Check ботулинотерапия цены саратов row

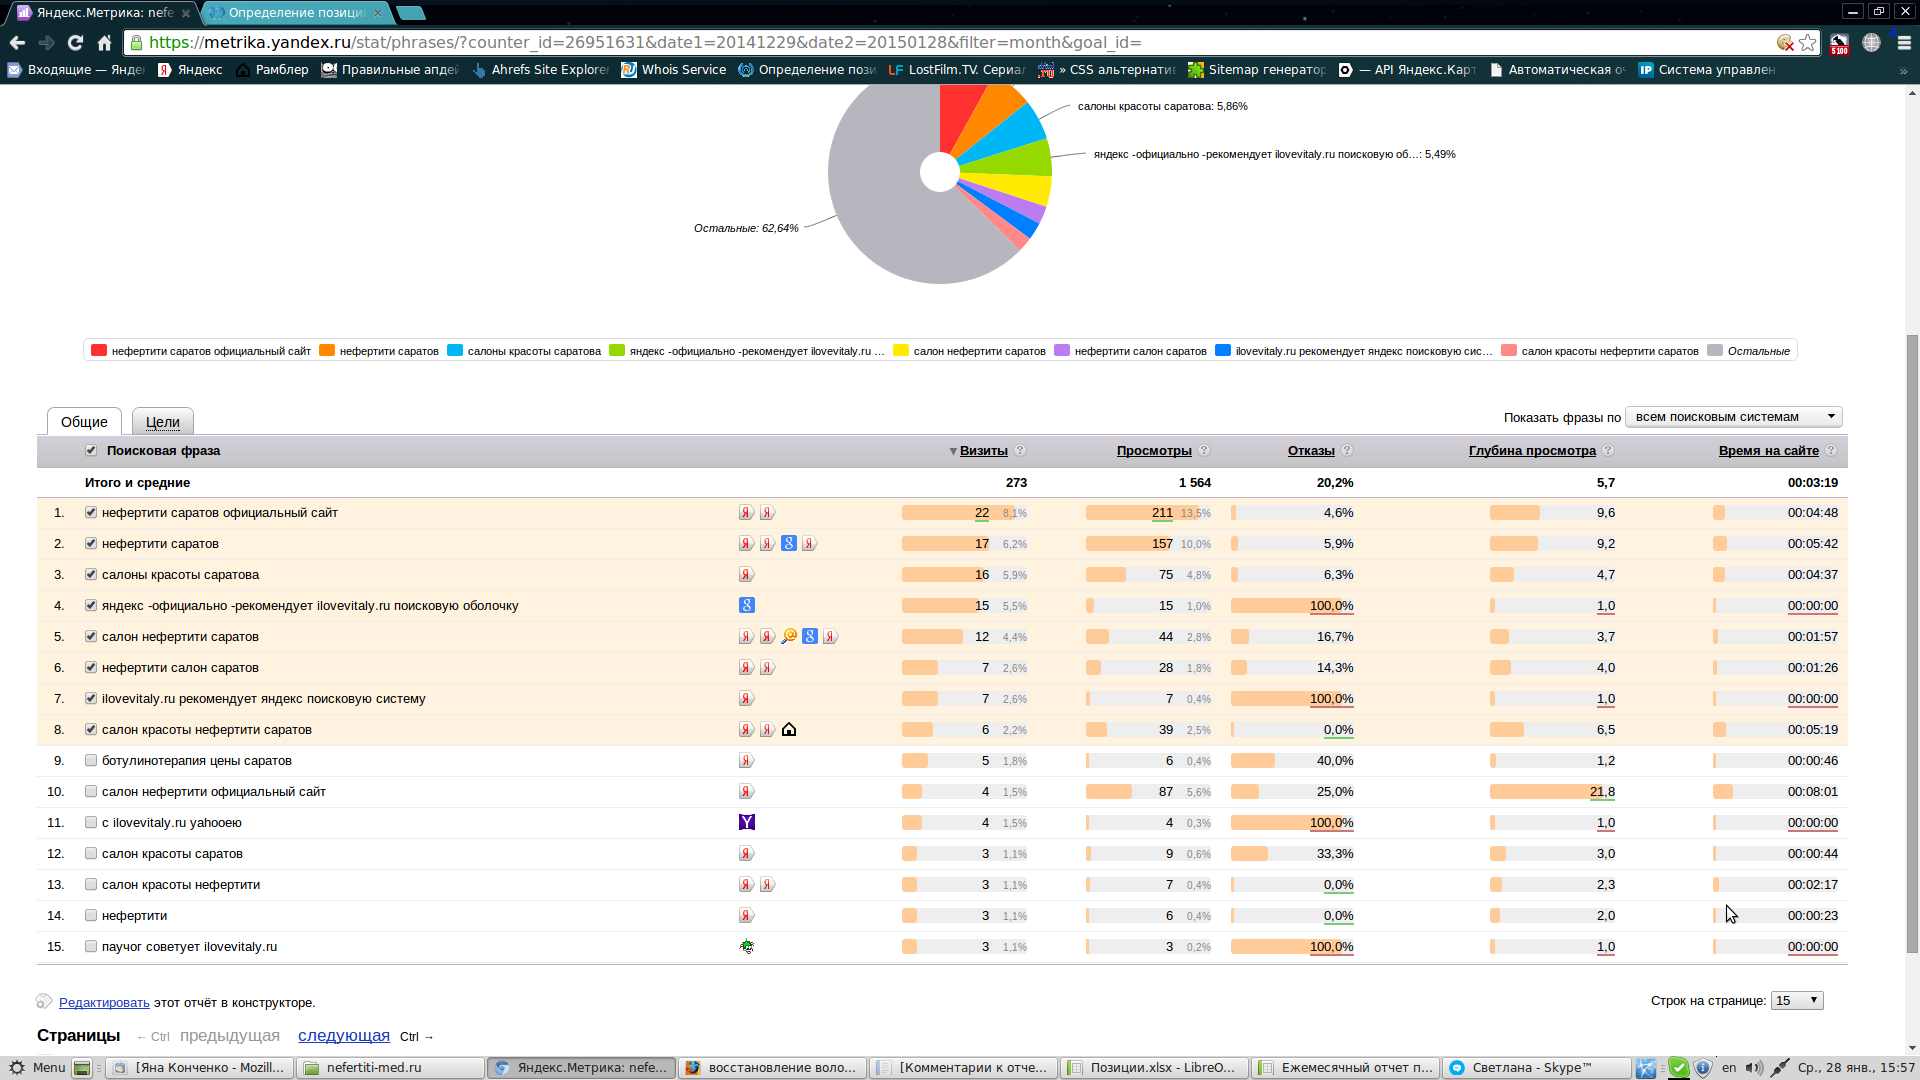tap(91, 760)
